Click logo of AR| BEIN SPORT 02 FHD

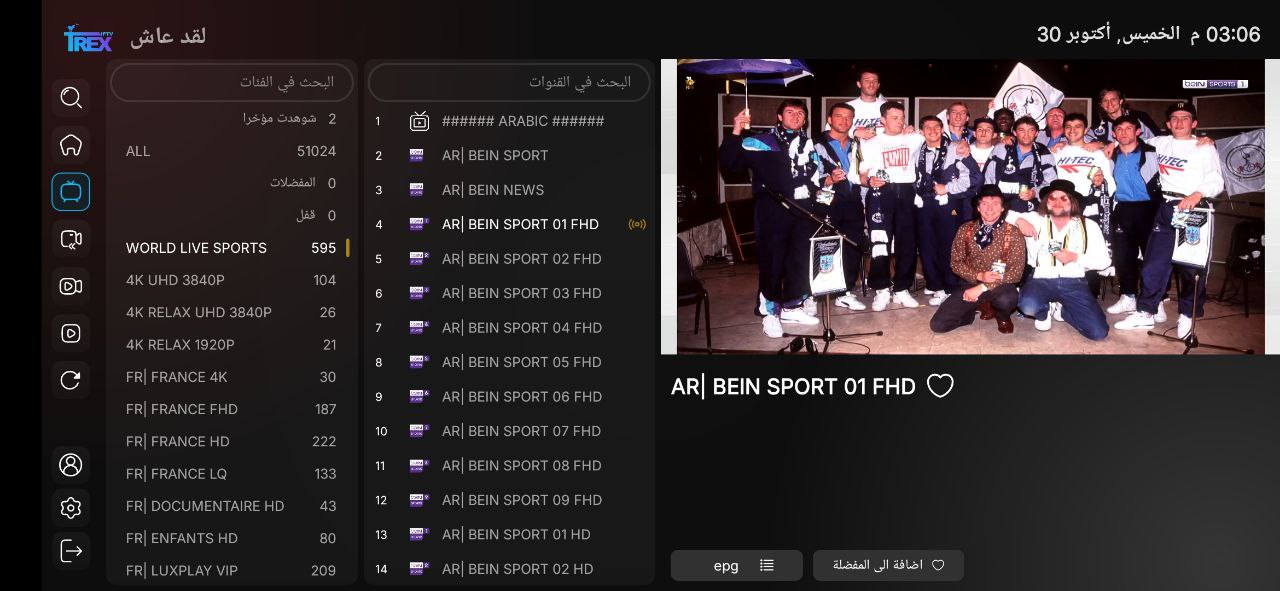419,259
